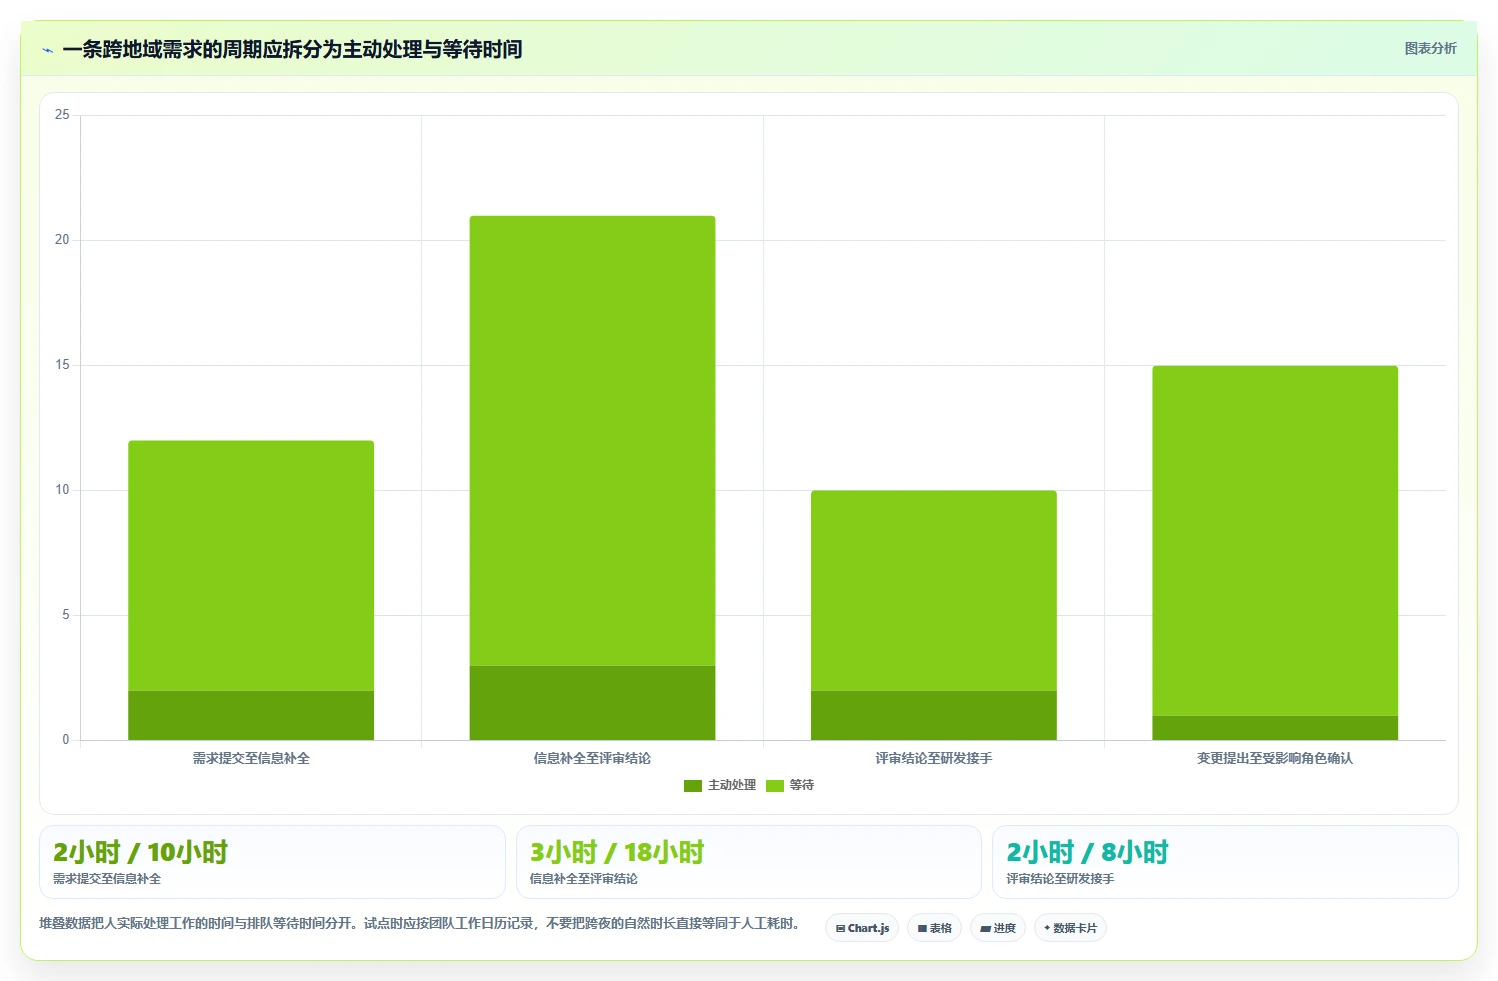Click x-axis label 变更提出至受影响角色确认

(1275, 758)
